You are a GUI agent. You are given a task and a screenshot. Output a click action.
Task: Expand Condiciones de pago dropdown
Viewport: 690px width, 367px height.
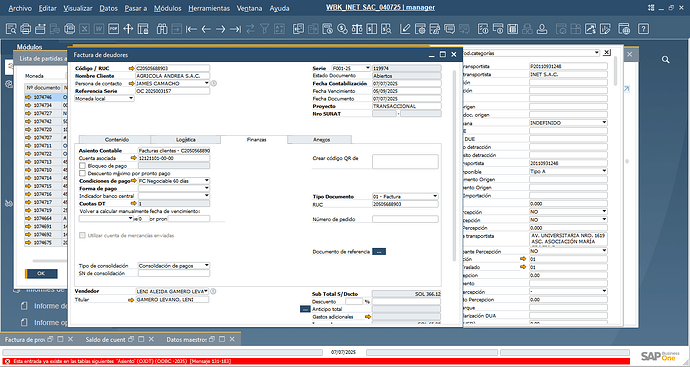(x=207, y=181)
